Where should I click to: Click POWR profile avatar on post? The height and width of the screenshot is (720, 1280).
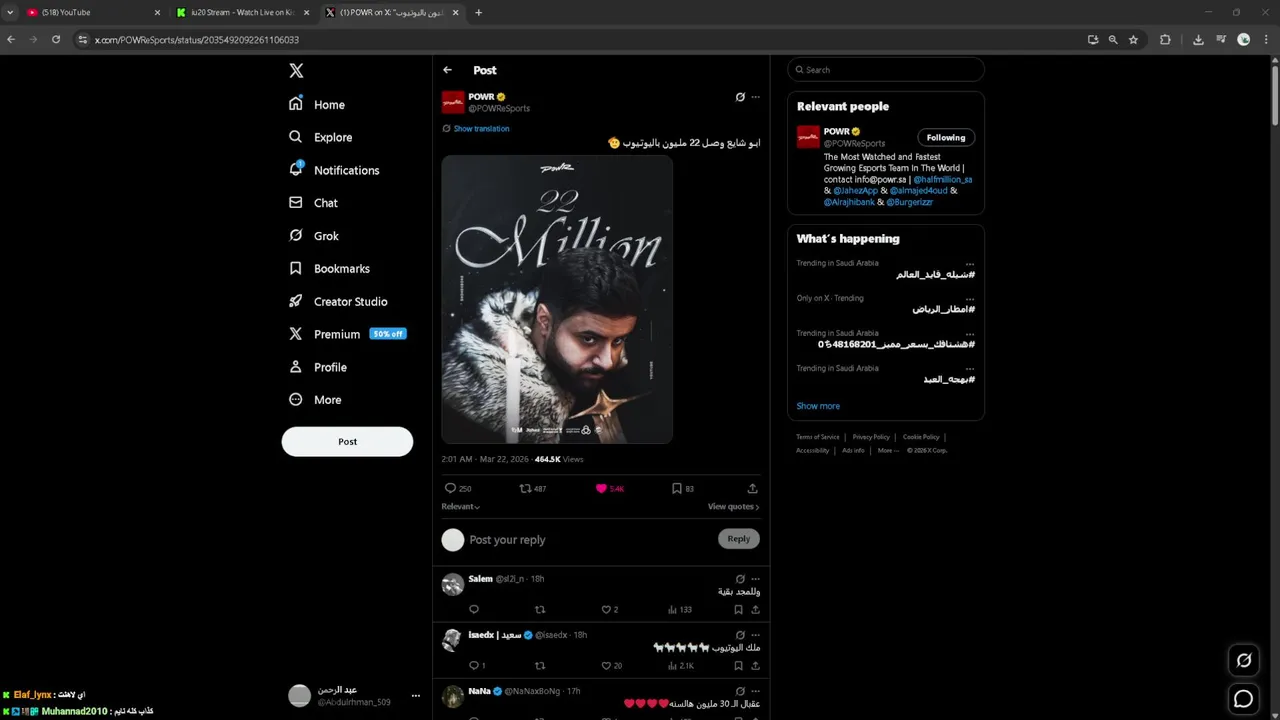[x=453, y=102]
